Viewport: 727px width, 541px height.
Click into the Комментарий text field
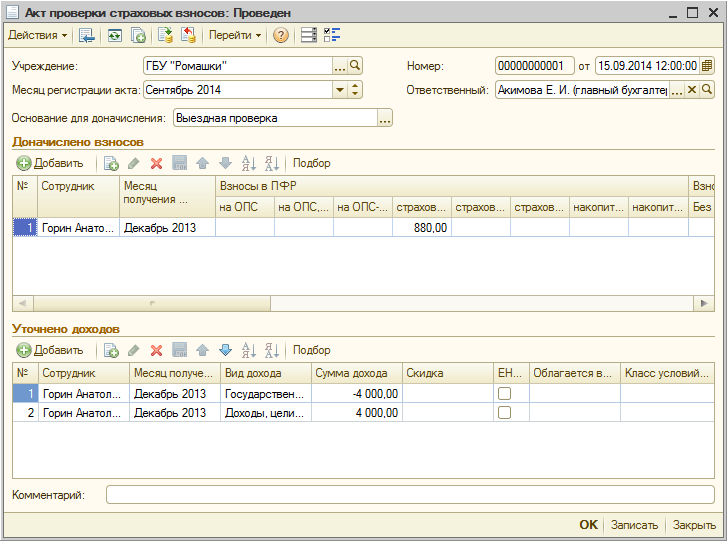(x=410, y=494)
